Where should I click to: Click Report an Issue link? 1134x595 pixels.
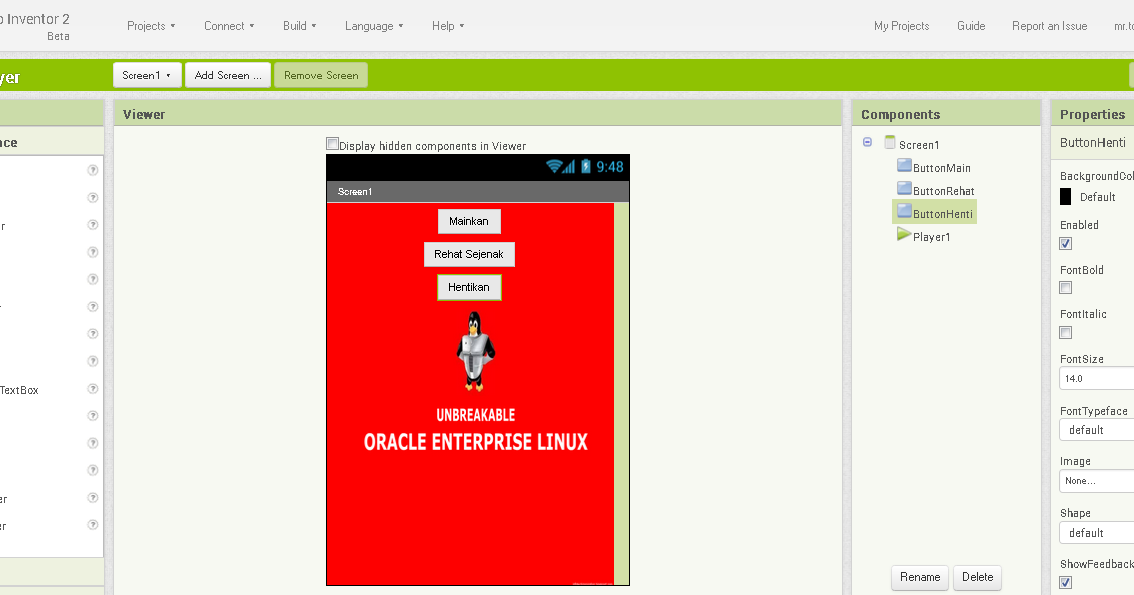(1049, 26)
